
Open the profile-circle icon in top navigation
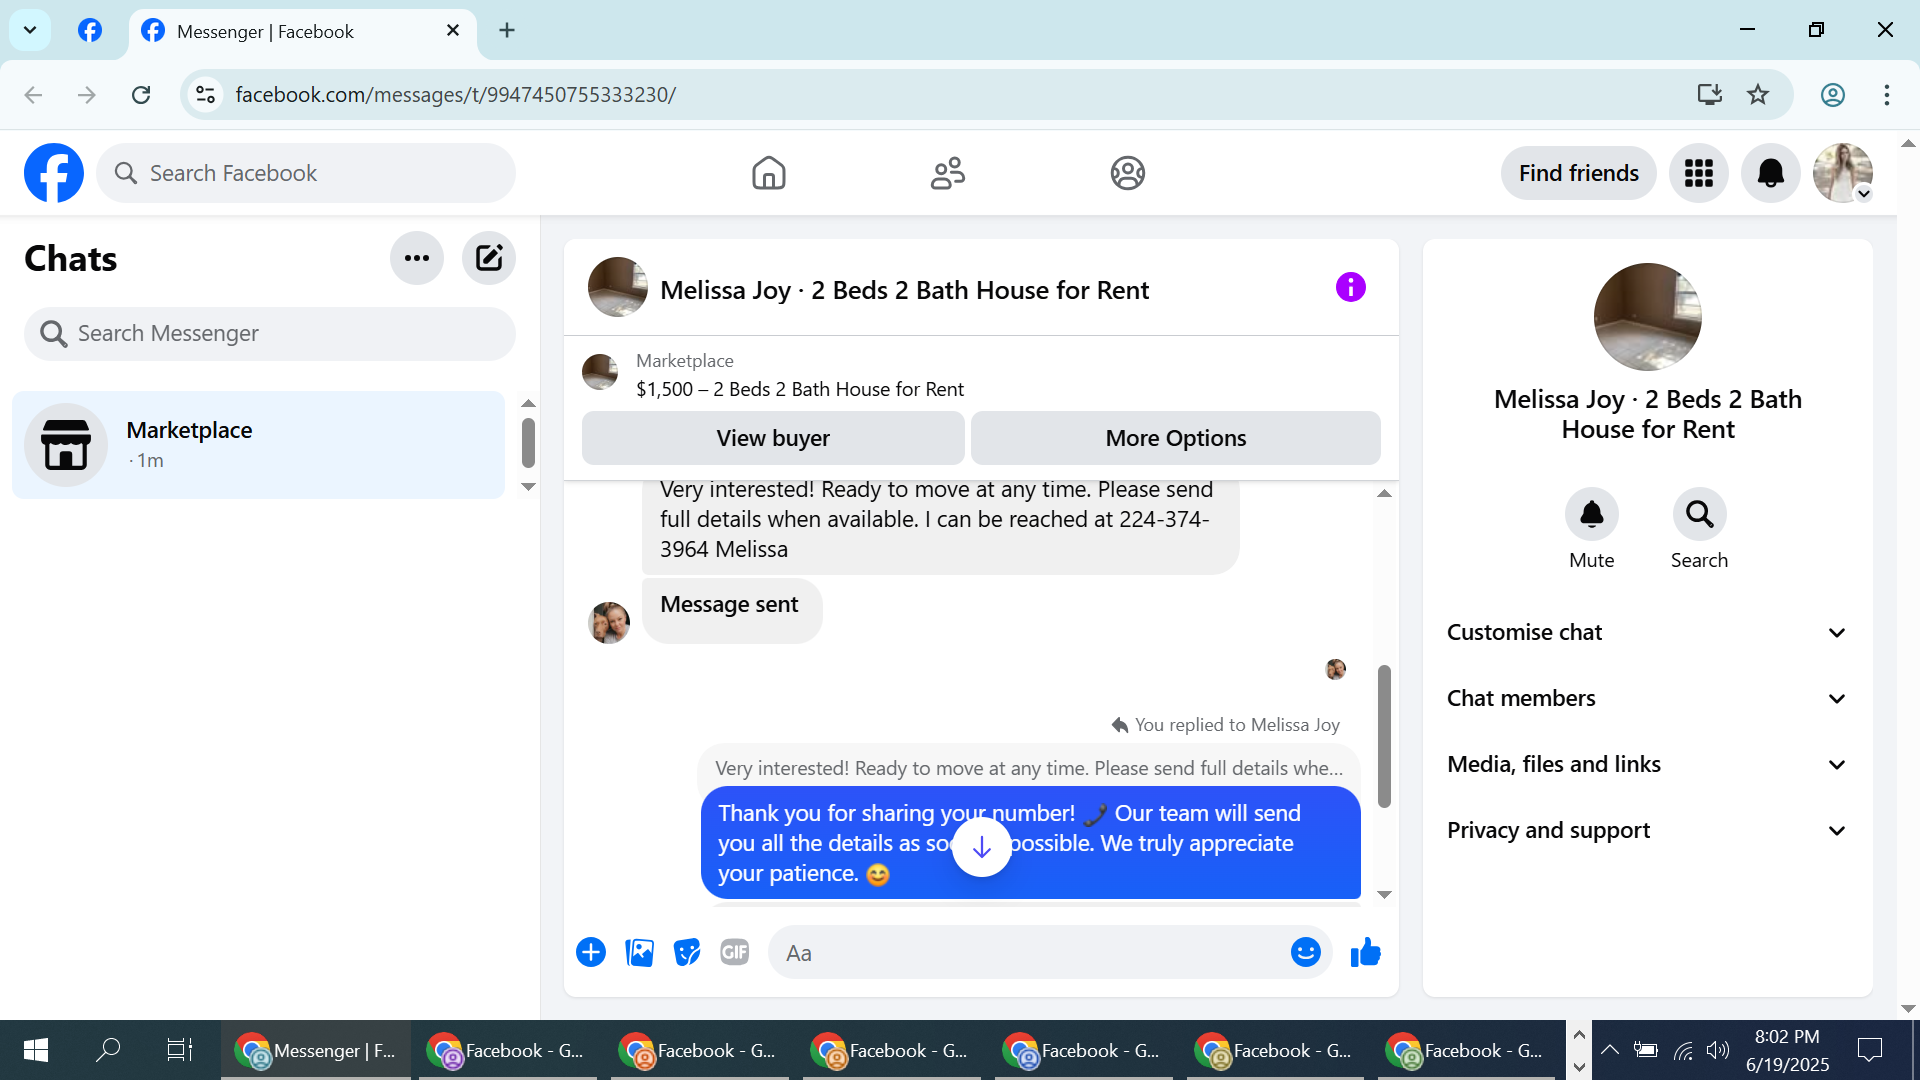1128,173
